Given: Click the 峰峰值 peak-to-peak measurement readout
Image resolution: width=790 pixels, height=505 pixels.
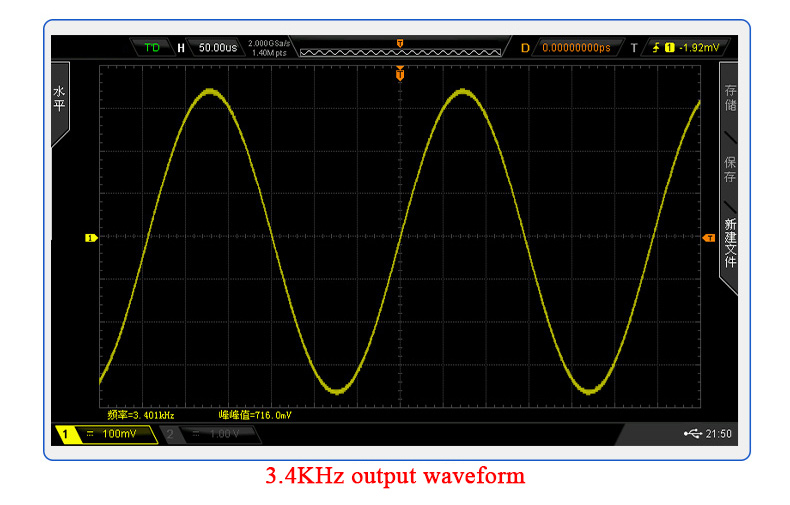Looking at the screenshot, I should point(255,414).
